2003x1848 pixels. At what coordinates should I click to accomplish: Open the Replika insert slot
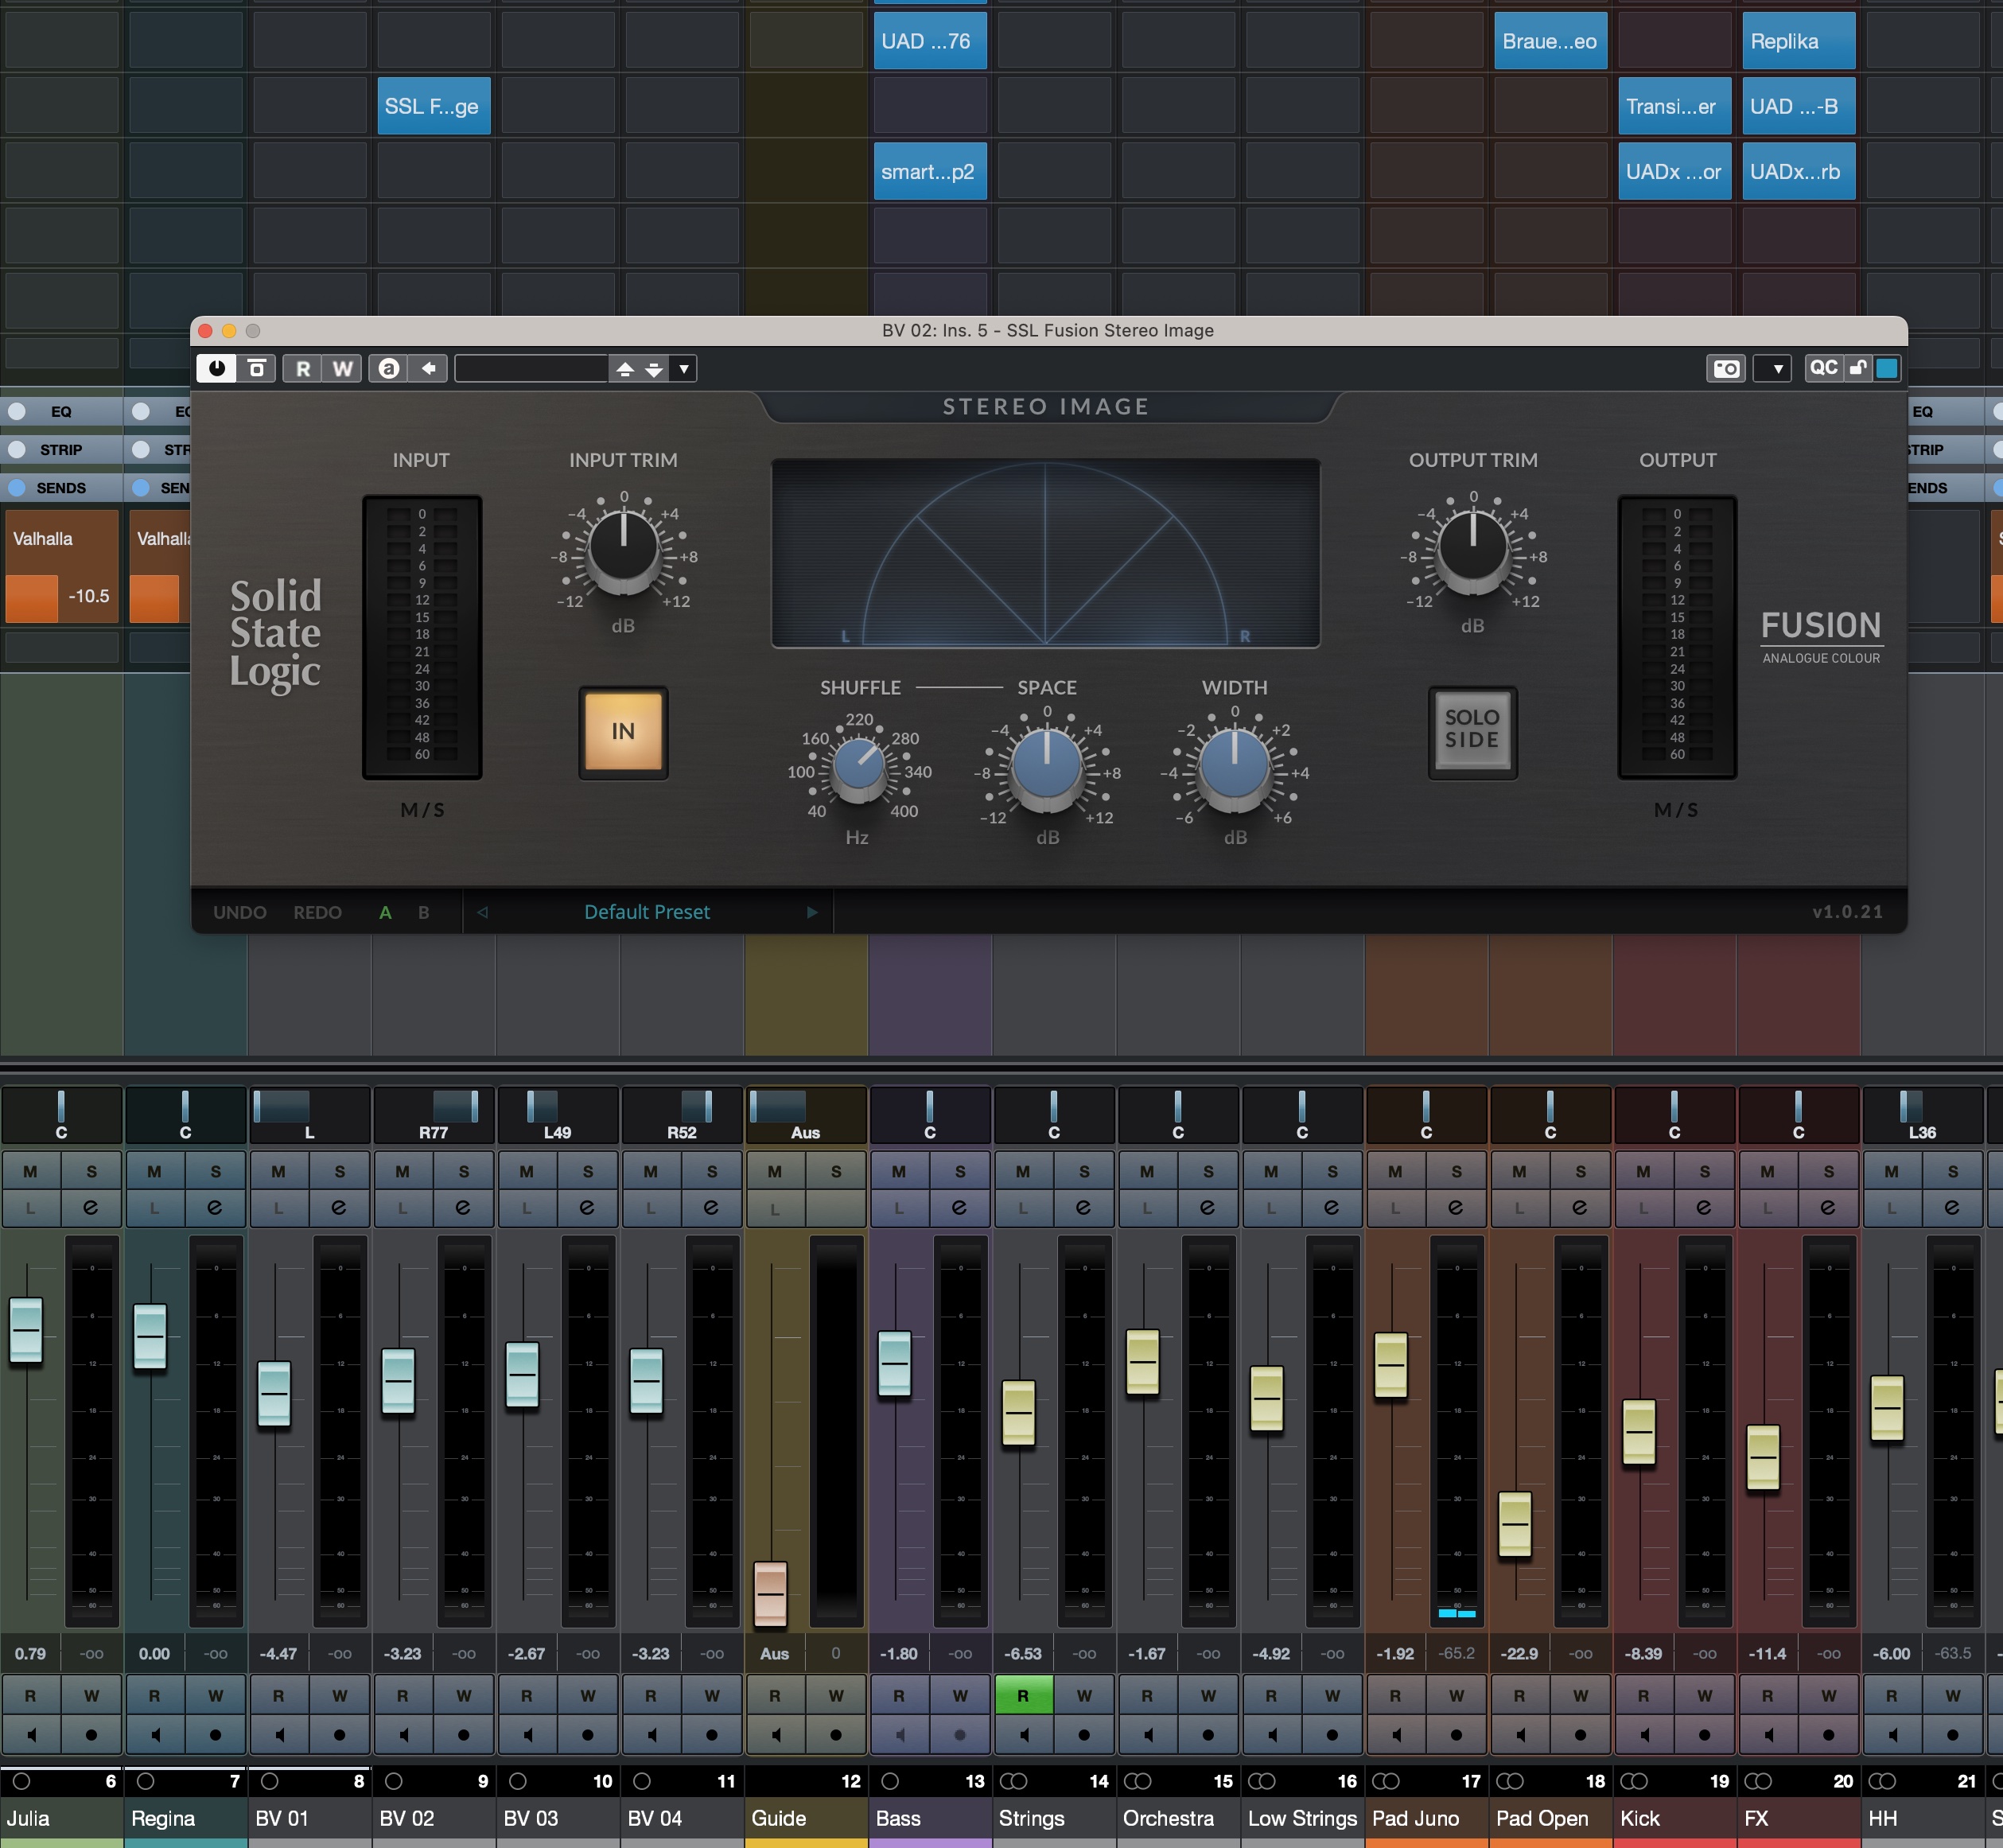coord(1798,41)
